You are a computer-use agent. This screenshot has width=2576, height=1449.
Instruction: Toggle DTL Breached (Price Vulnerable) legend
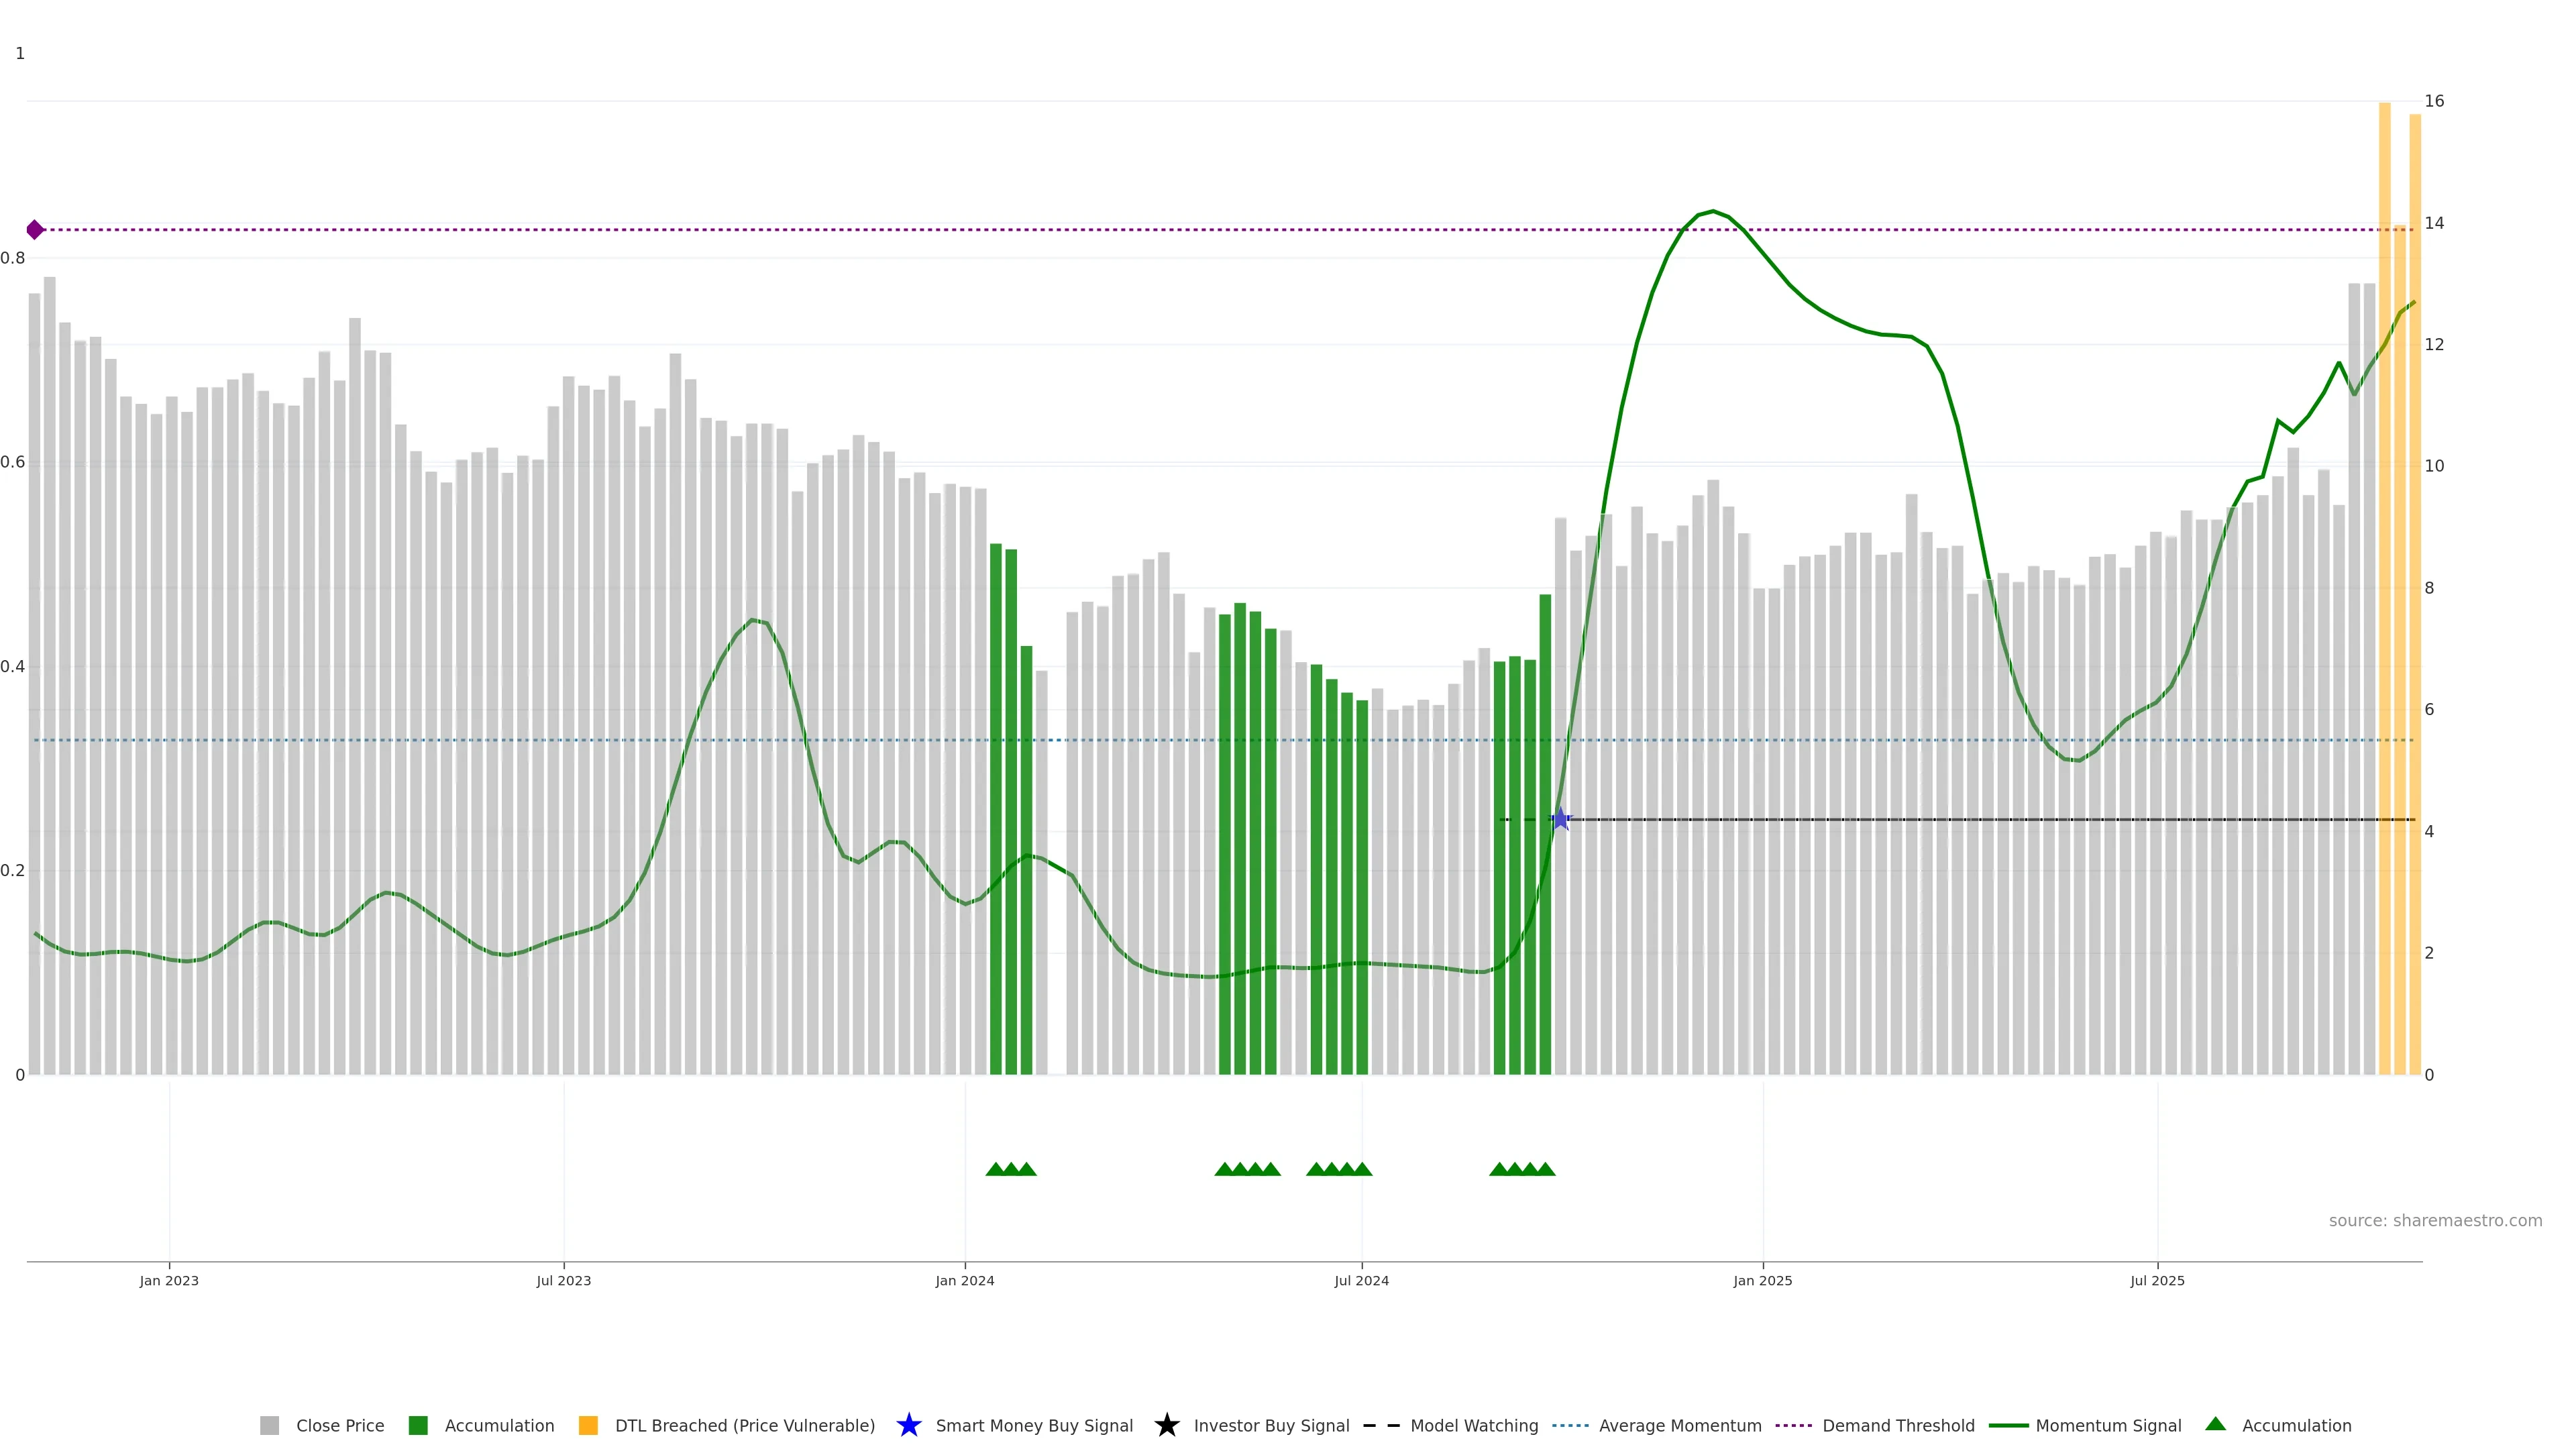pyautogui.click(x=744, y=1425)
